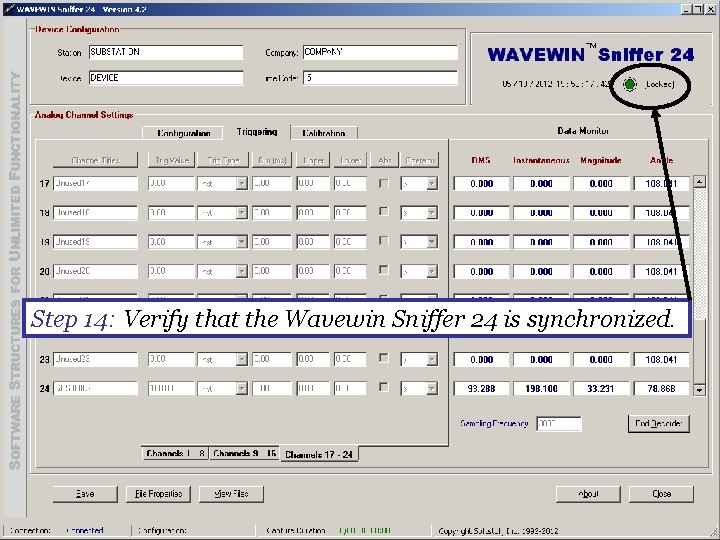The width and height of the screenshot is (720, 540).
Task: Open Trig Type dropdown for channel 20
Action: click(242, 271)
